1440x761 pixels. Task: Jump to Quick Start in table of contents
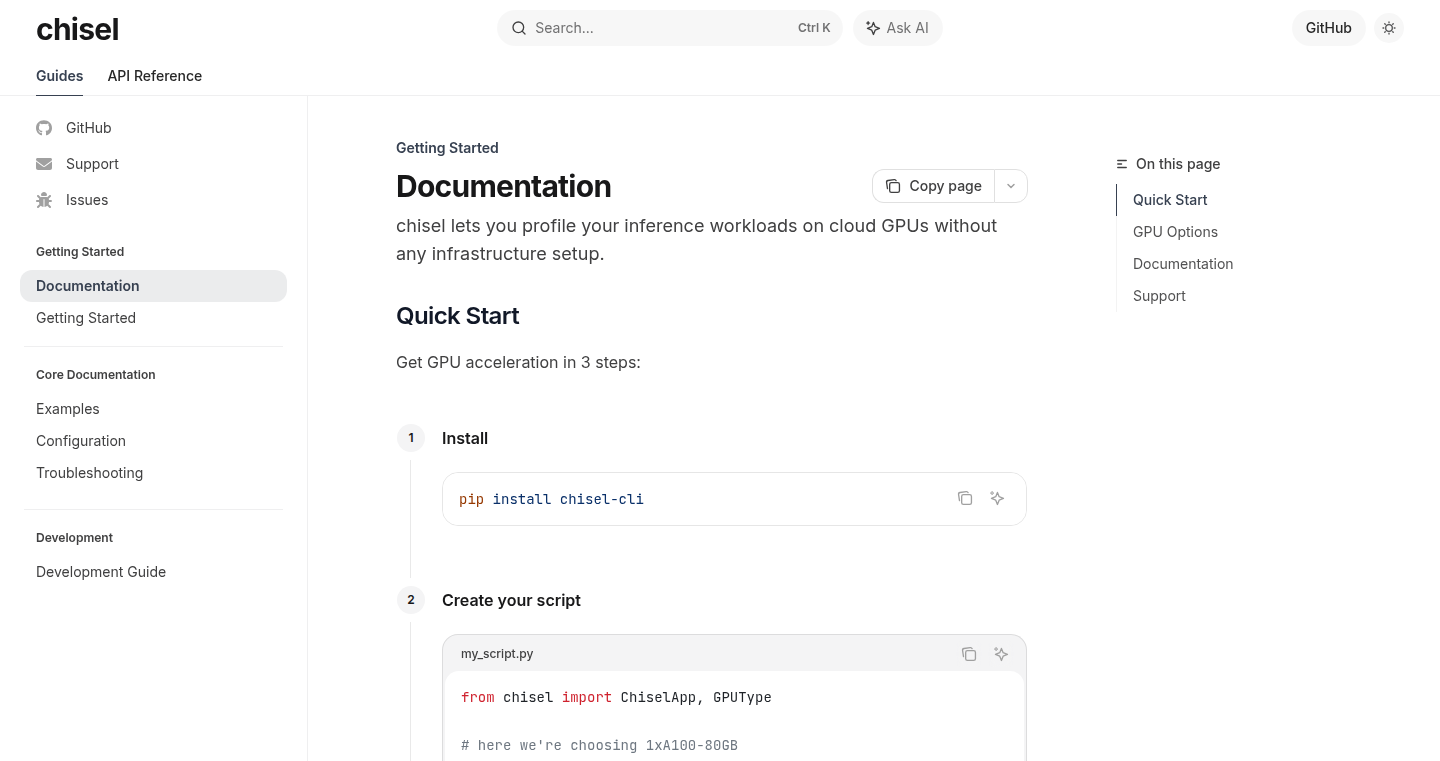pyautogui.click(x=1170, y=200)
